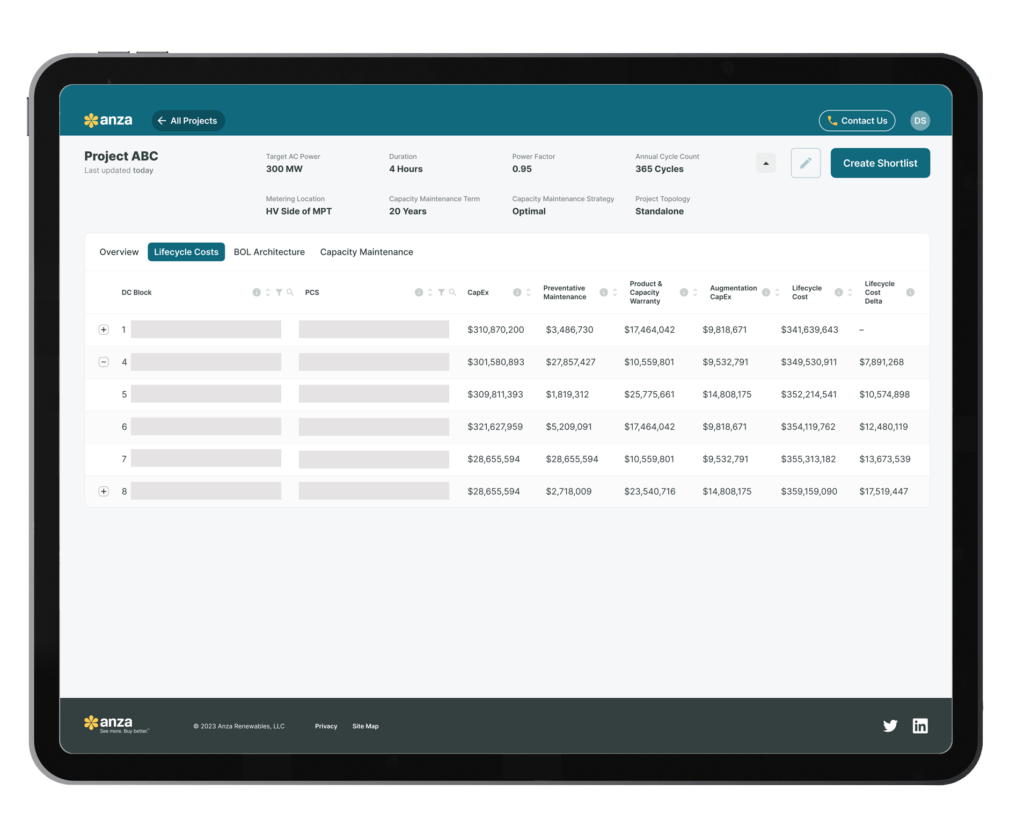Screen dimensions: 1024x834
Task: Show info for Product & Capacity Warranty
Action: 684,293
